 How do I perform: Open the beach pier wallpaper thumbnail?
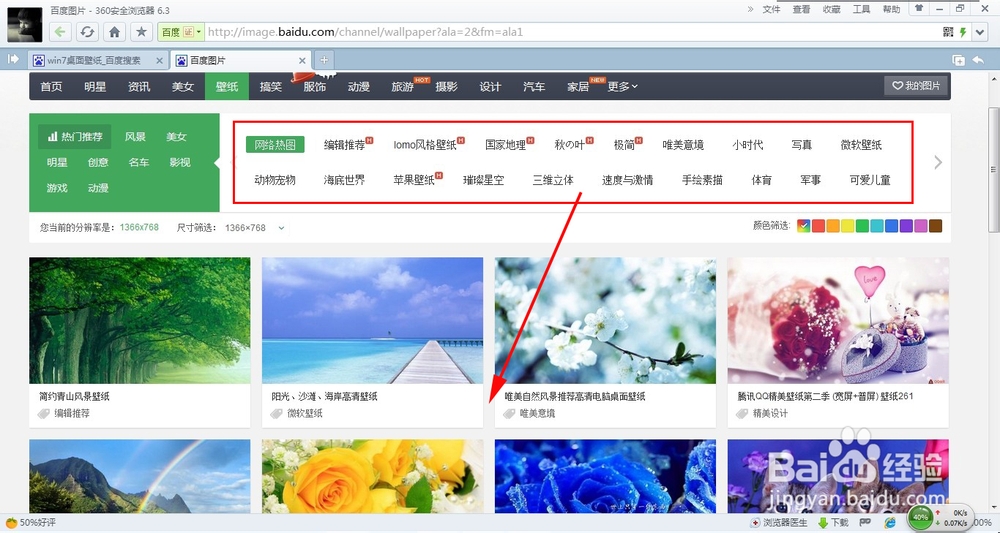(x=372, y=320)
